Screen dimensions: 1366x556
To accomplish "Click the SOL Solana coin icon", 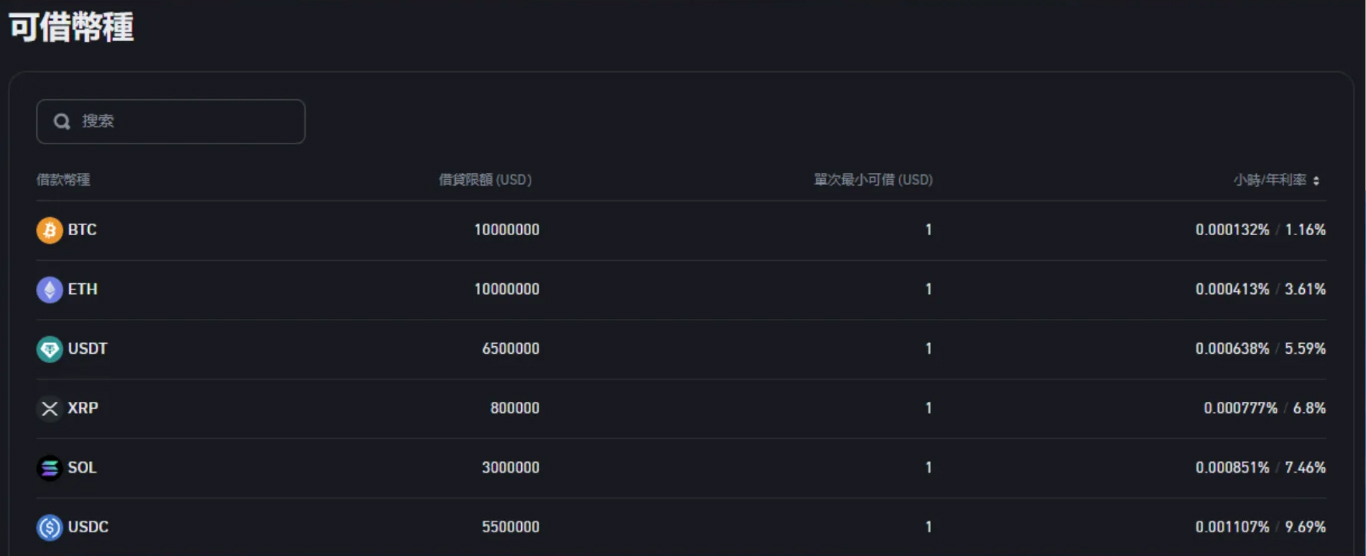I will coord(49,468).
